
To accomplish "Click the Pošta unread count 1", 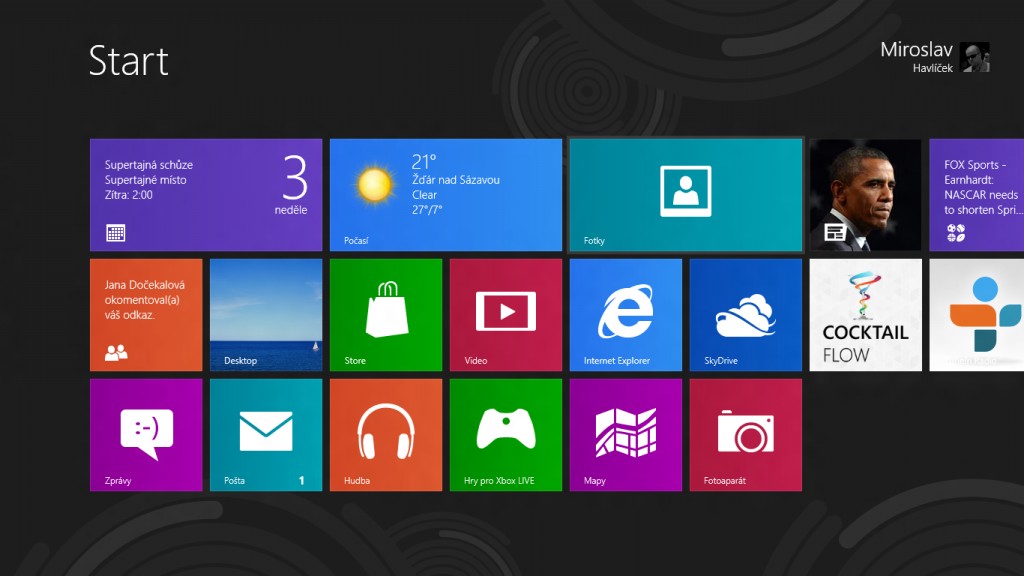I will 302,481.
